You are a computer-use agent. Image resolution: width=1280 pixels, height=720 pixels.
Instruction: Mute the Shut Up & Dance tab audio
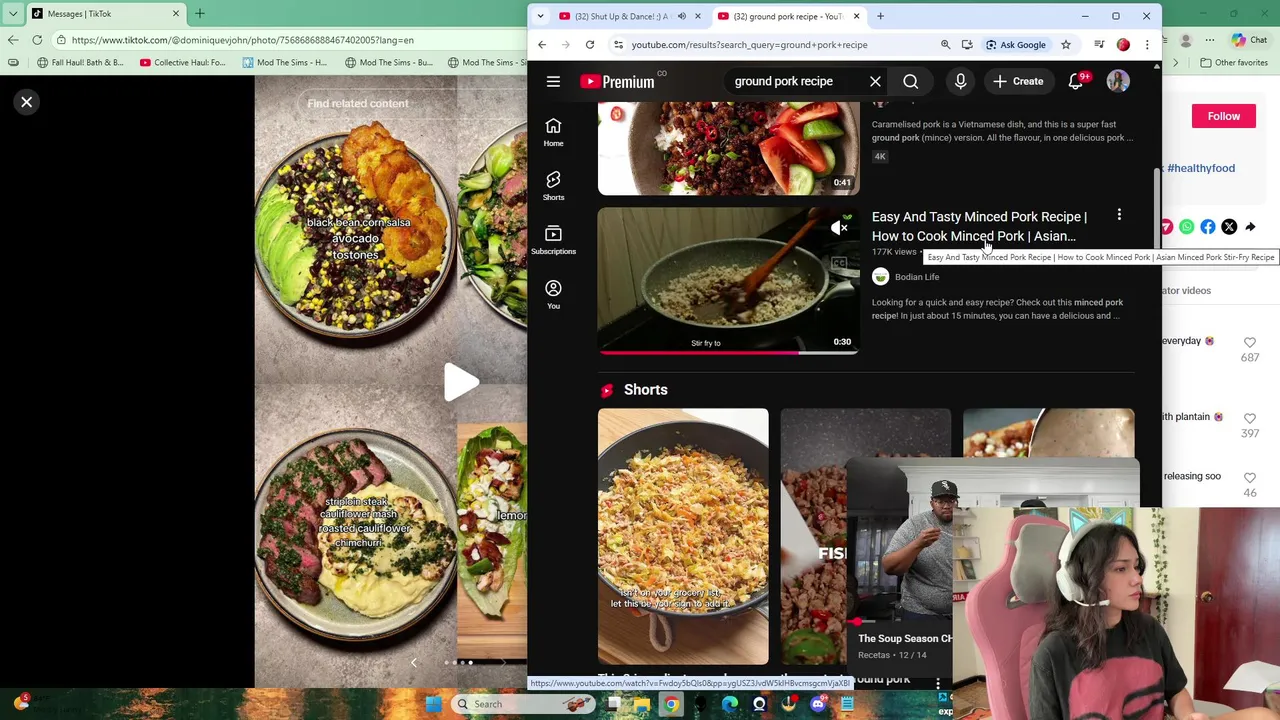tap(682, 16)
